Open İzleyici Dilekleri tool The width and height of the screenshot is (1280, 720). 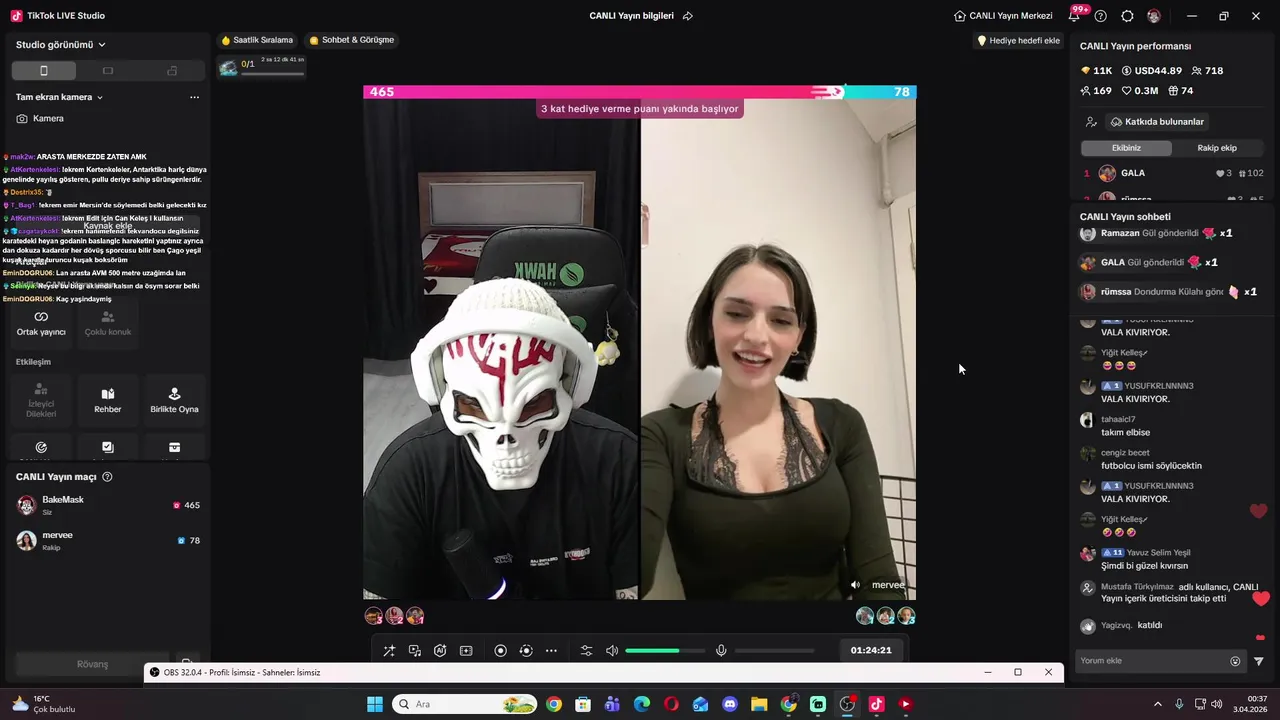click(41, 400)
